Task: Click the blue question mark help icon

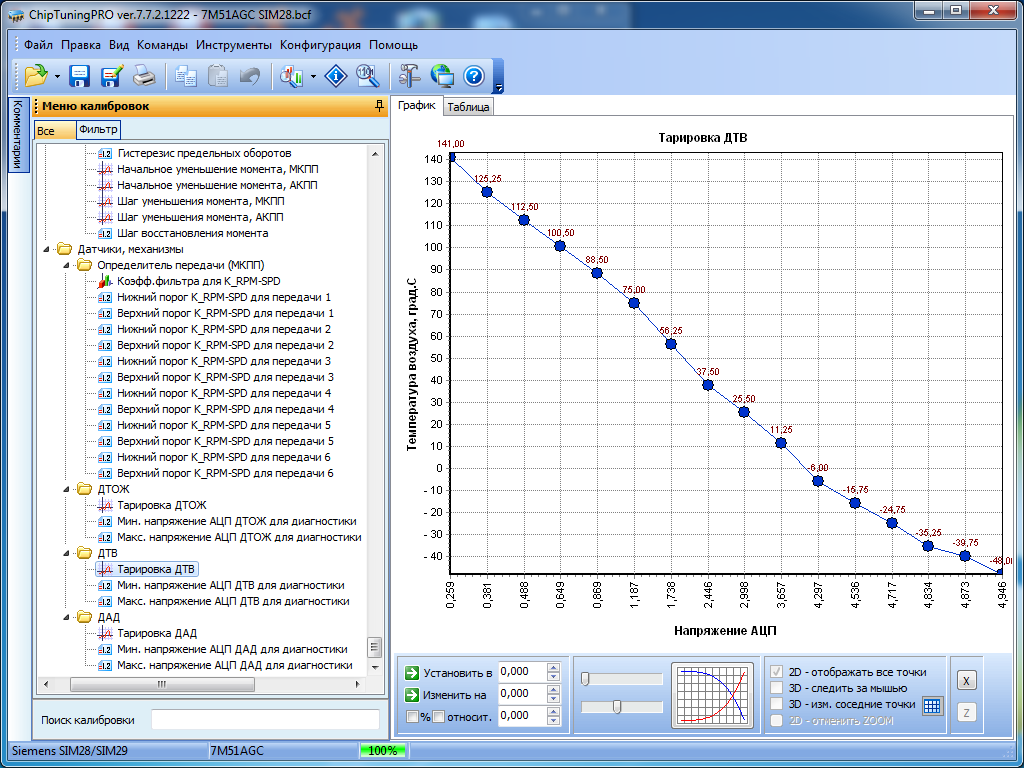Action: click(x=473, y=75)
